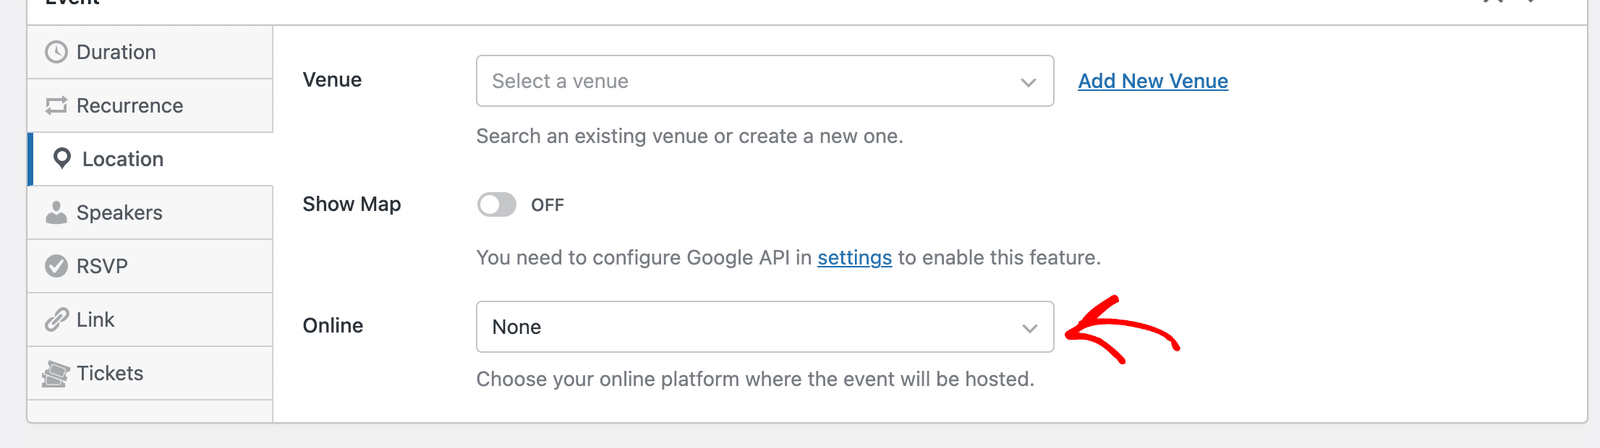Open the Duration tab
The width and height of the screenshot is (1600, 448).
pyautogui.click(x=150, y=52)
